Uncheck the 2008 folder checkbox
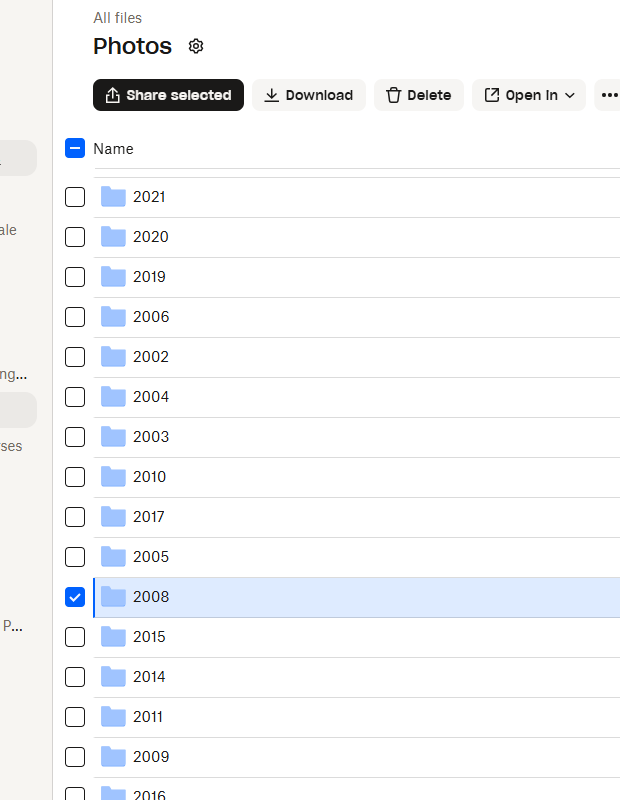Image resolution: width=620 pixels, height=800 pixels. pyautogui.click(x=75, y=597)
